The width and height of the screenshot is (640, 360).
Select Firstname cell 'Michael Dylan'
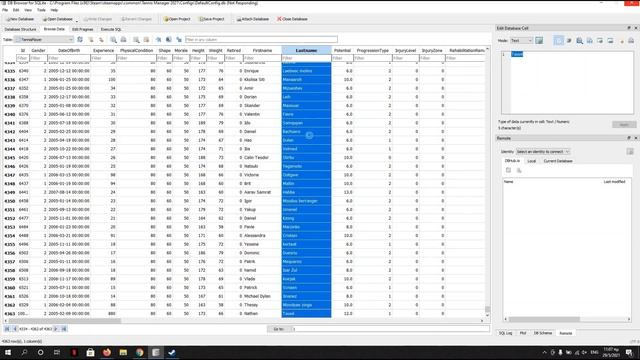[x=262, y=296]
